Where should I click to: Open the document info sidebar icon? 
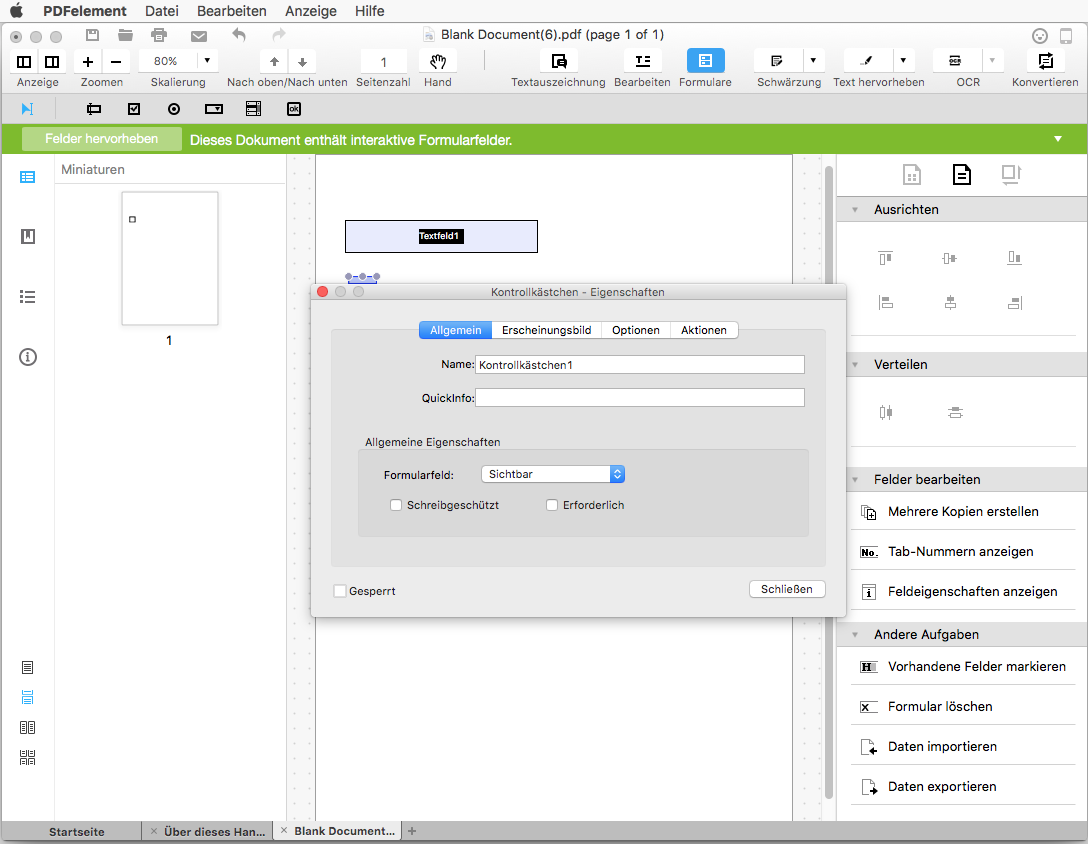[x=28, y=357]
